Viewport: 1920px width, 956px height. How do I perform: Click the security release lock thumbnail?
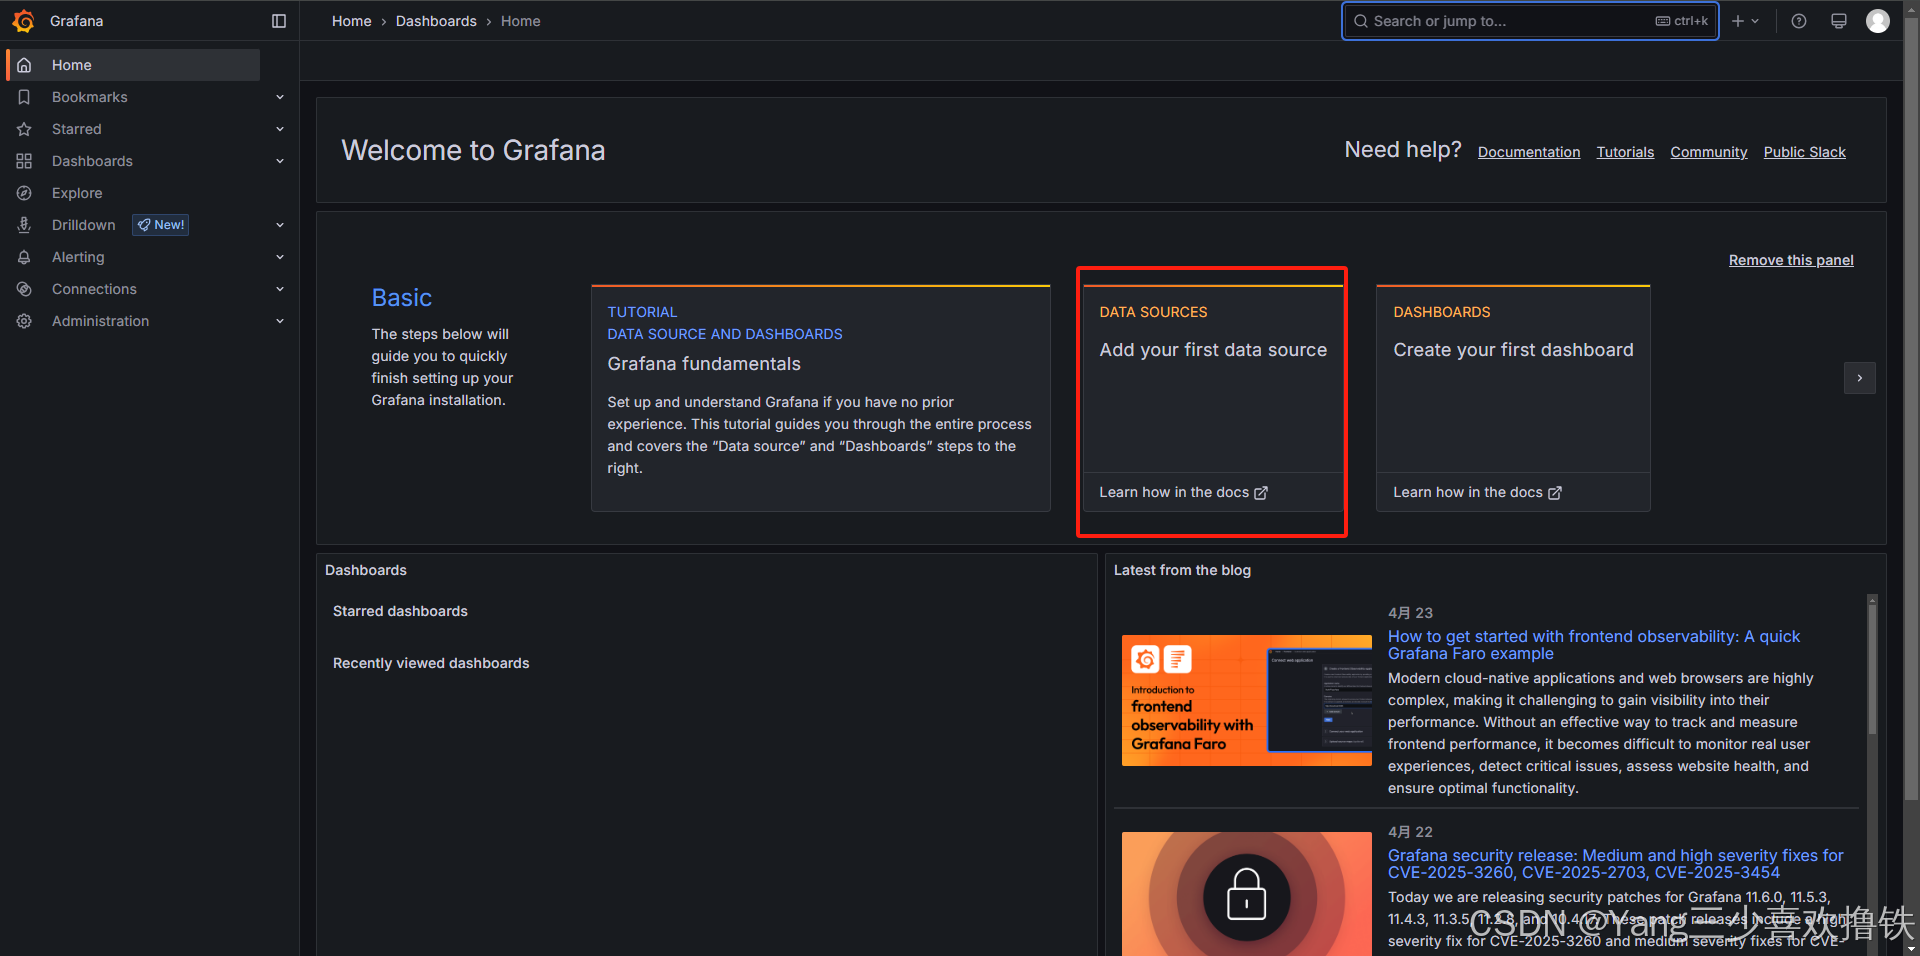click(x=1247, y=894)
